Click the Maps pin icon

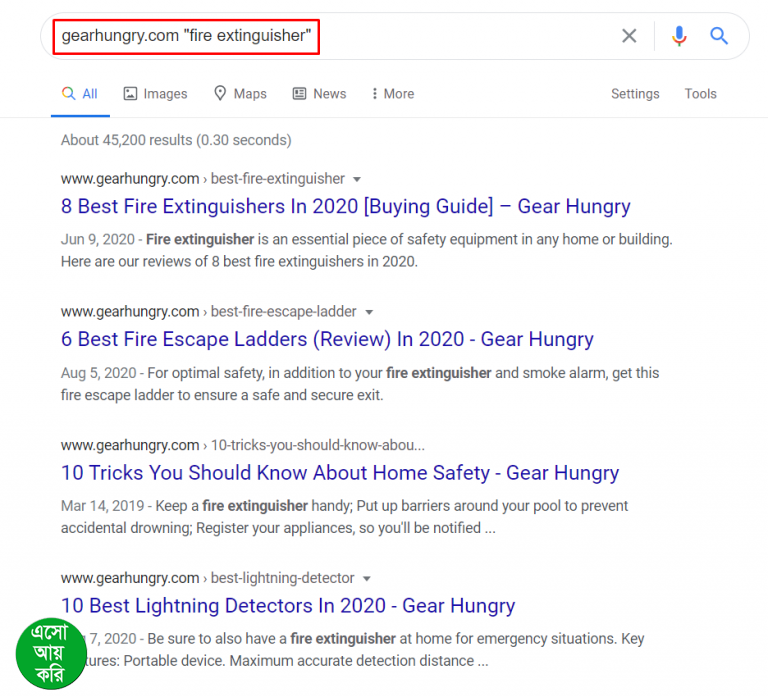tap(220, 94)
